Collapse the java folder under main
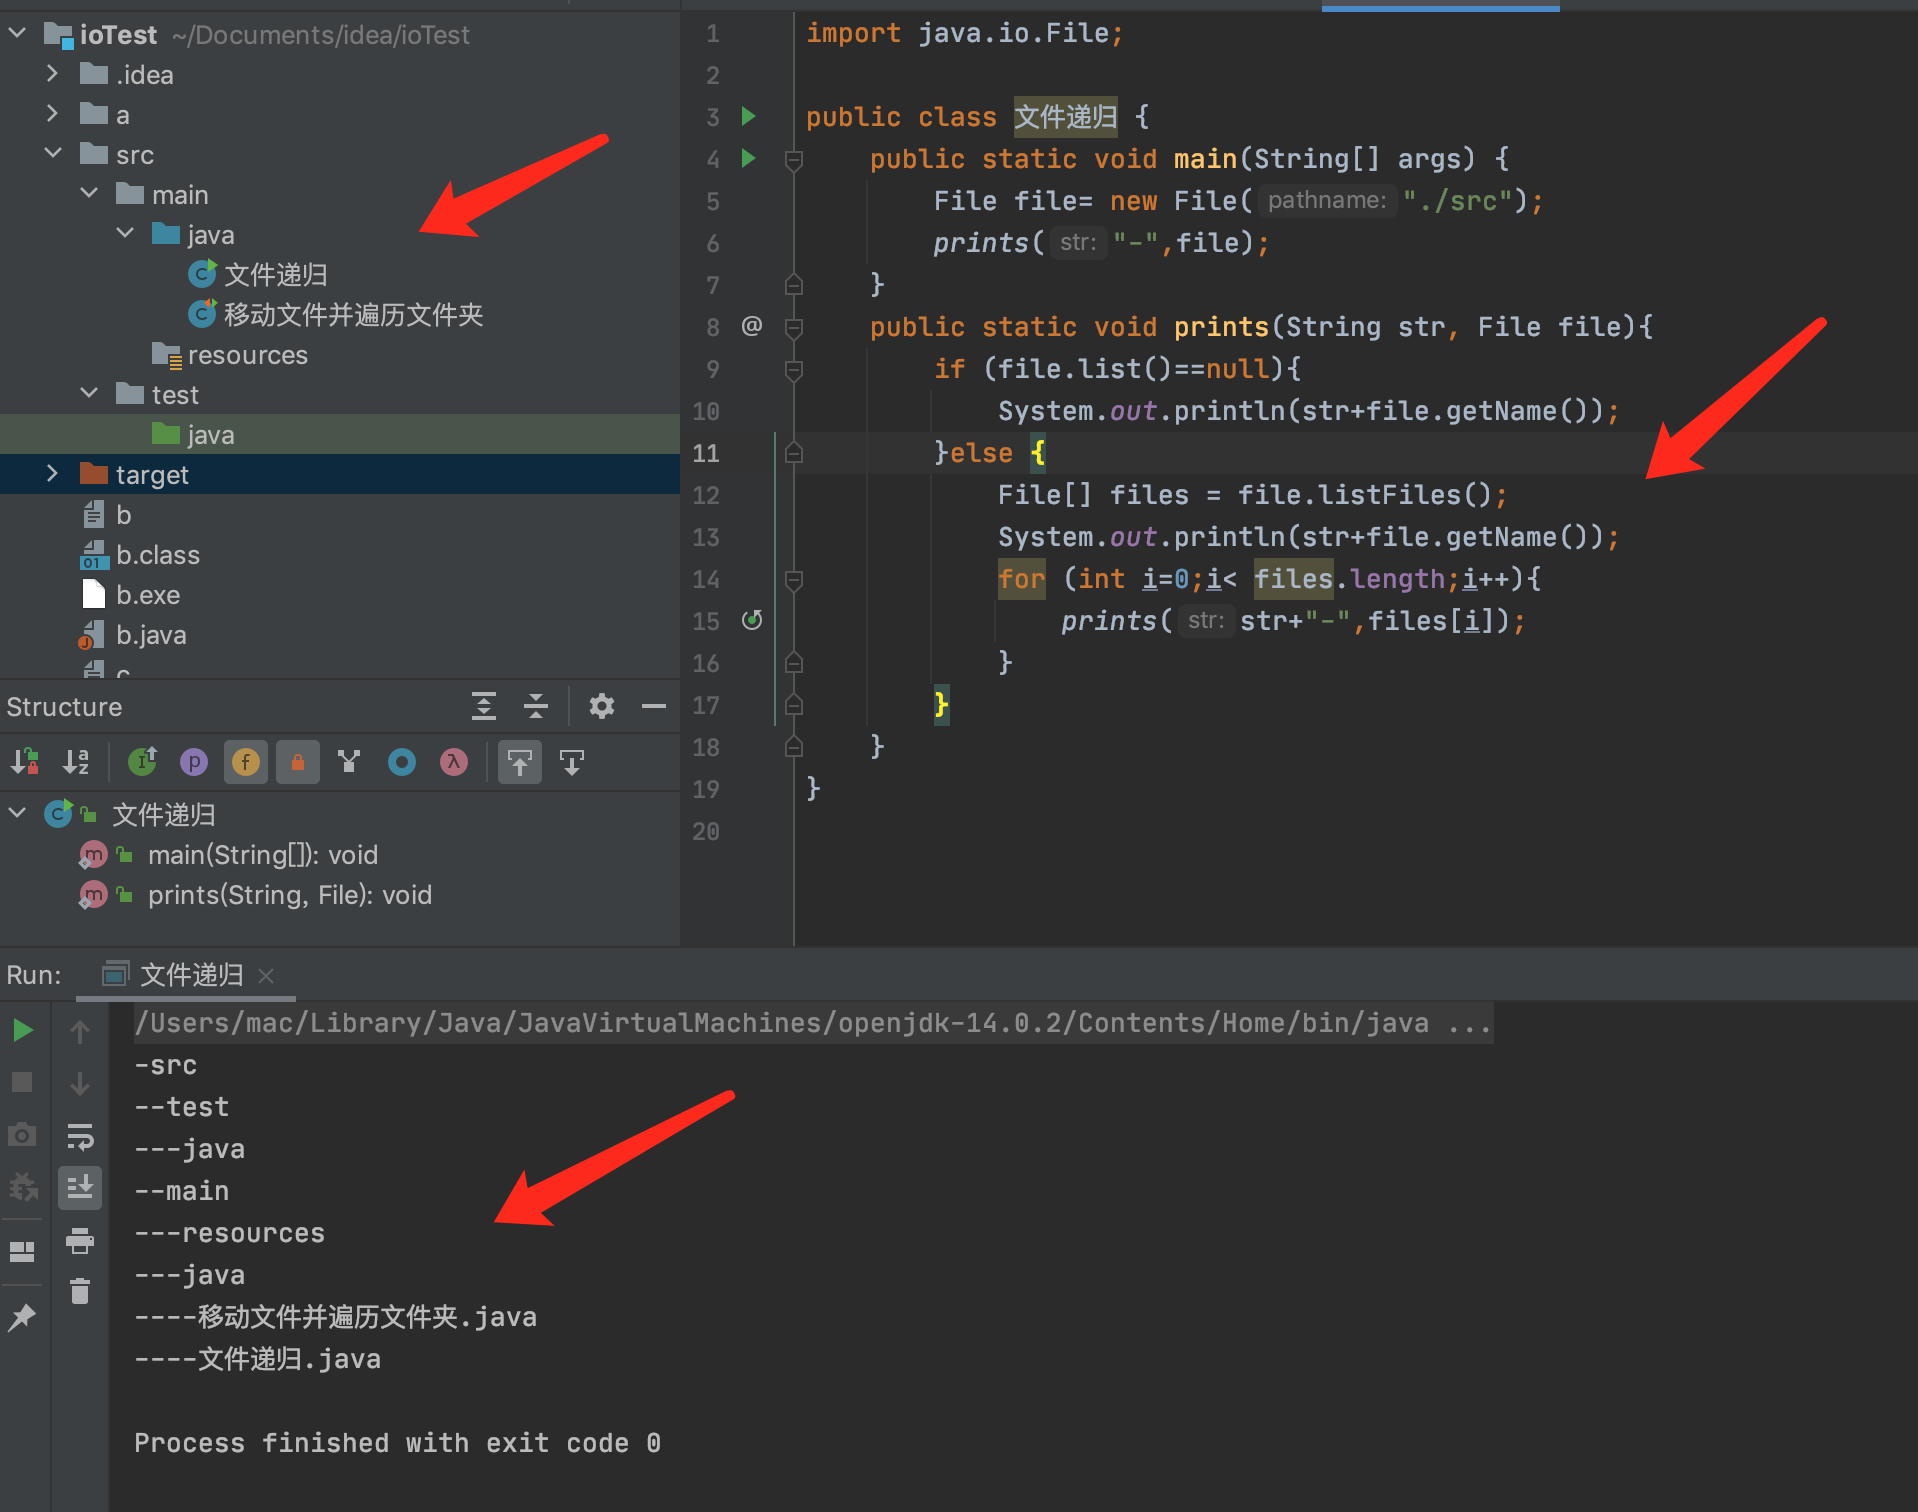 point(125,234)
